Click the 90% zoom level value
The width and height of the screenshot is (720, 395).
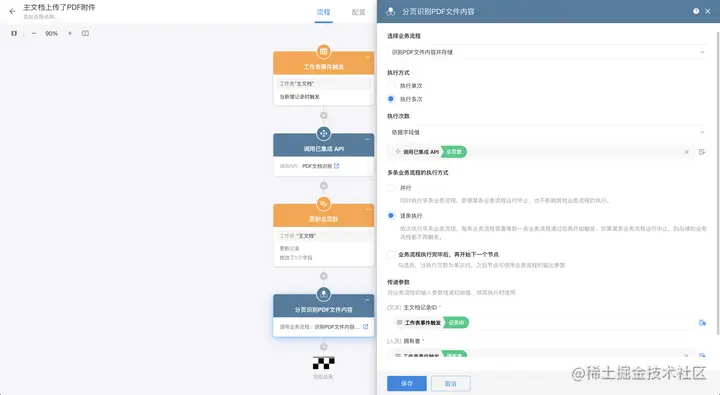[51, 34]
